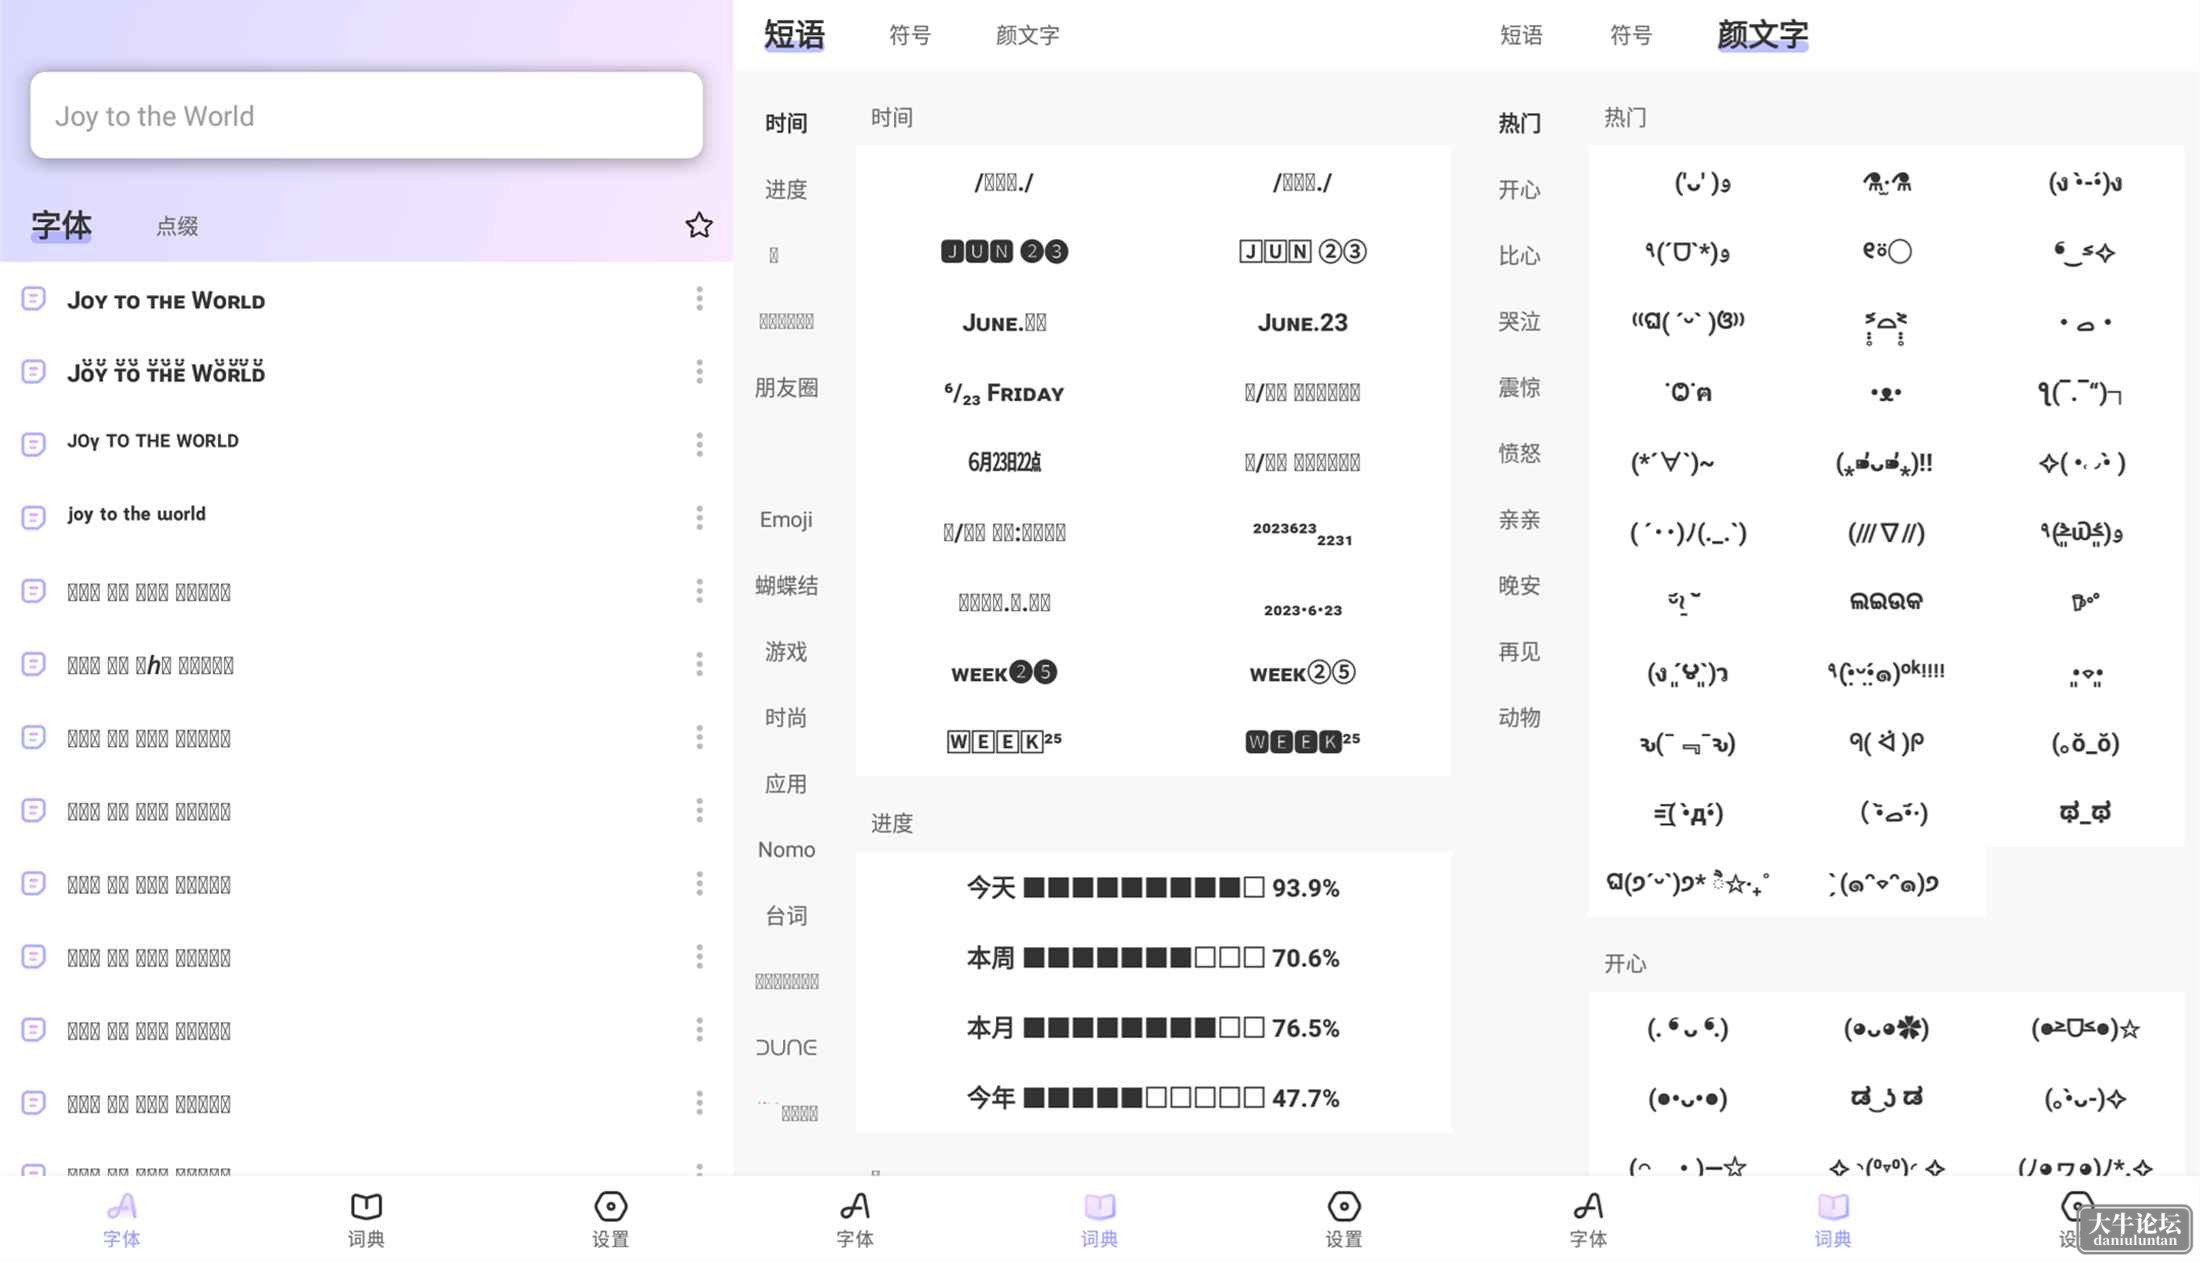The height and width of the screenshot is (1261, 2200).
Task: Pick the '(*´∀`)~' kaomoji
Action: (x=1672, y=463)
